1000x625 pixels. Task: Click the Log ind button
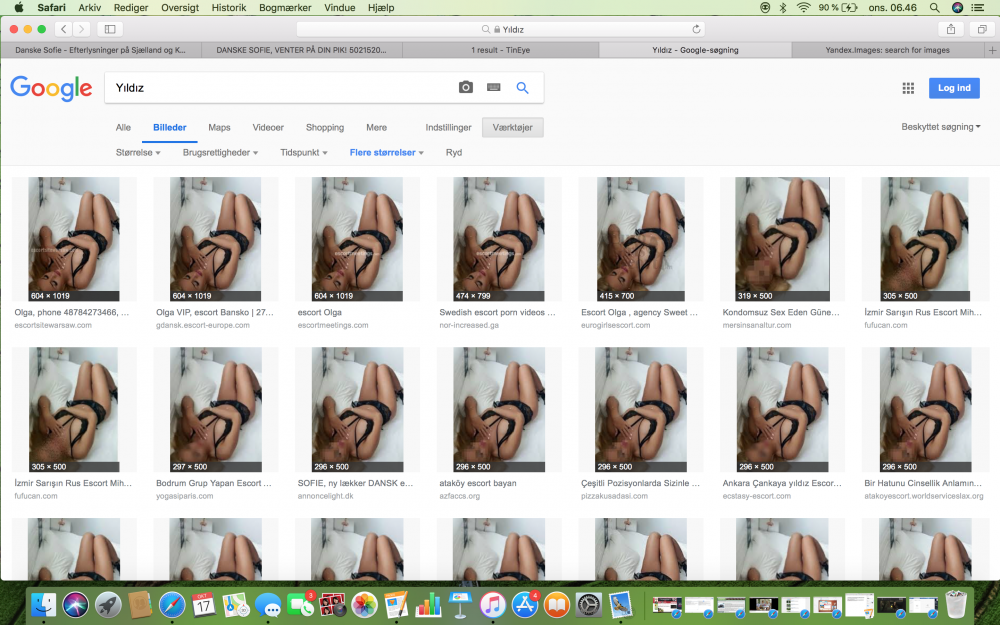point(954,88)
